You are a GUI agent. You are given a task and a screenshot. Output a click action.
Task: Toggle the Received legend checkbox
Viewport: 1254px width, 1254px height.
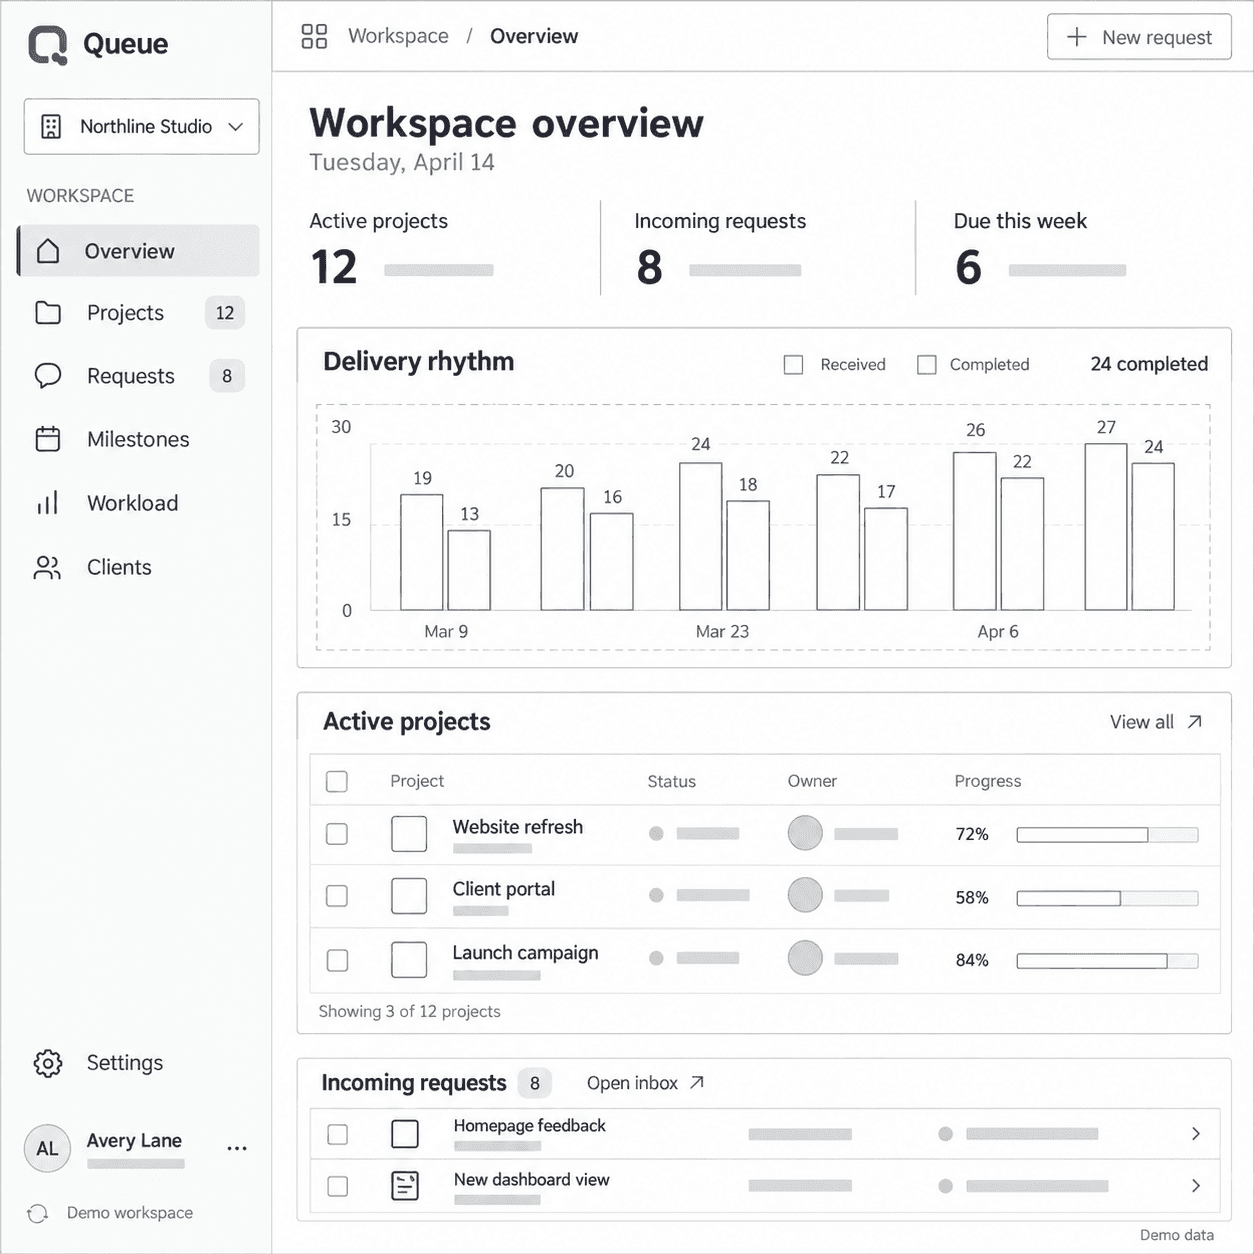point(794,365)
